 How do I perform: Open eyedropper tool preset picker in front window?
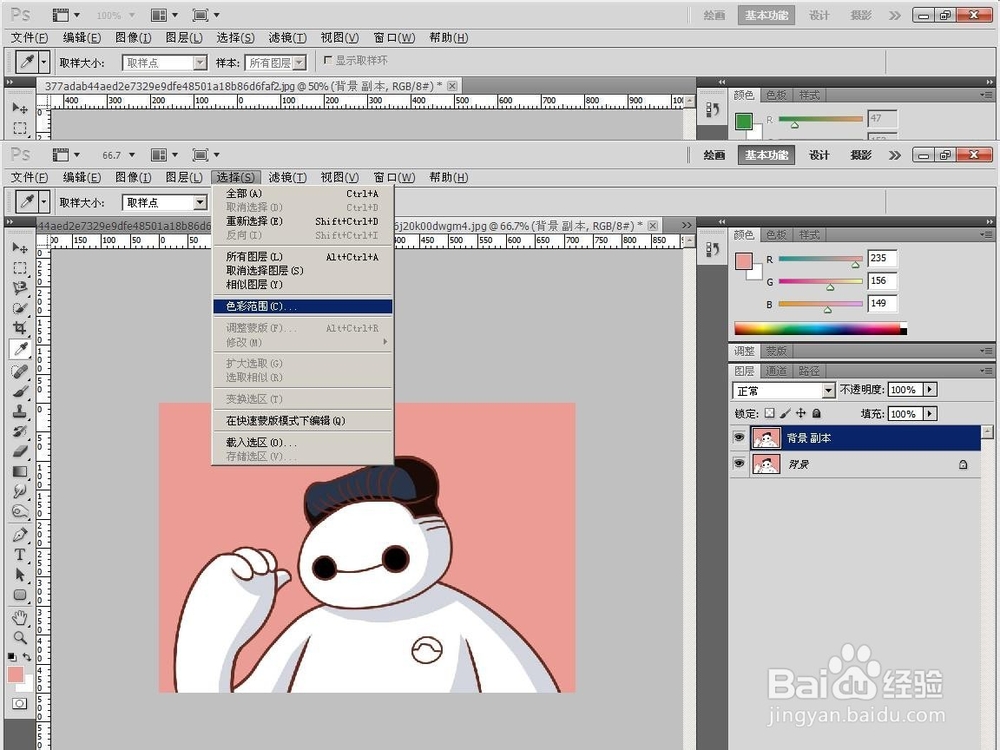pyautogui.click(x=44, y=202)
